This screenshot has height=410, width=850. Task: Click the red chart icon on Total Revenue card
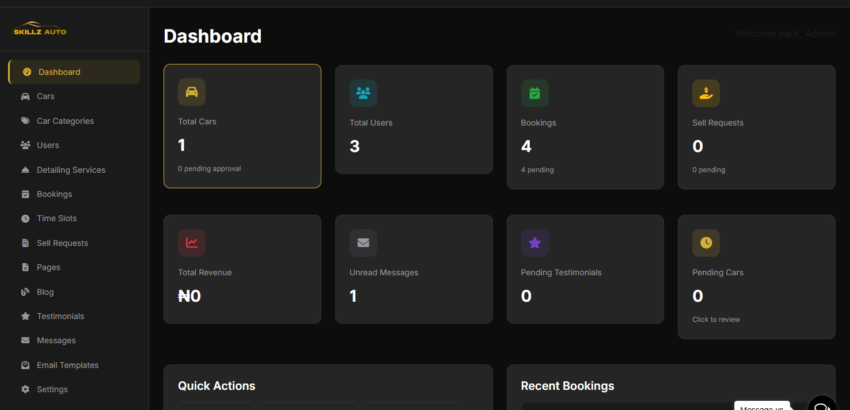click(x=192, y=243)
